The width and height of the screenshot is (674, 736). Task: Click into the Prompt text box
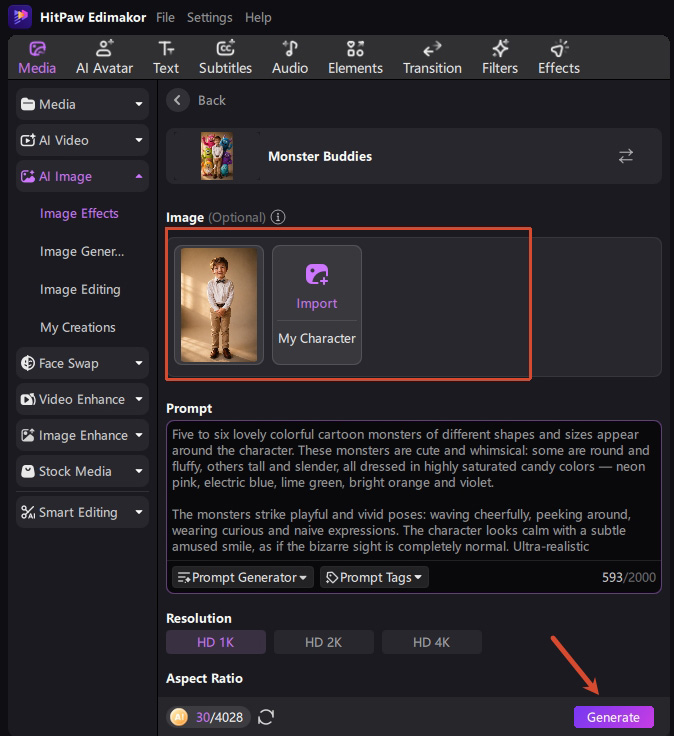point(414,491)
